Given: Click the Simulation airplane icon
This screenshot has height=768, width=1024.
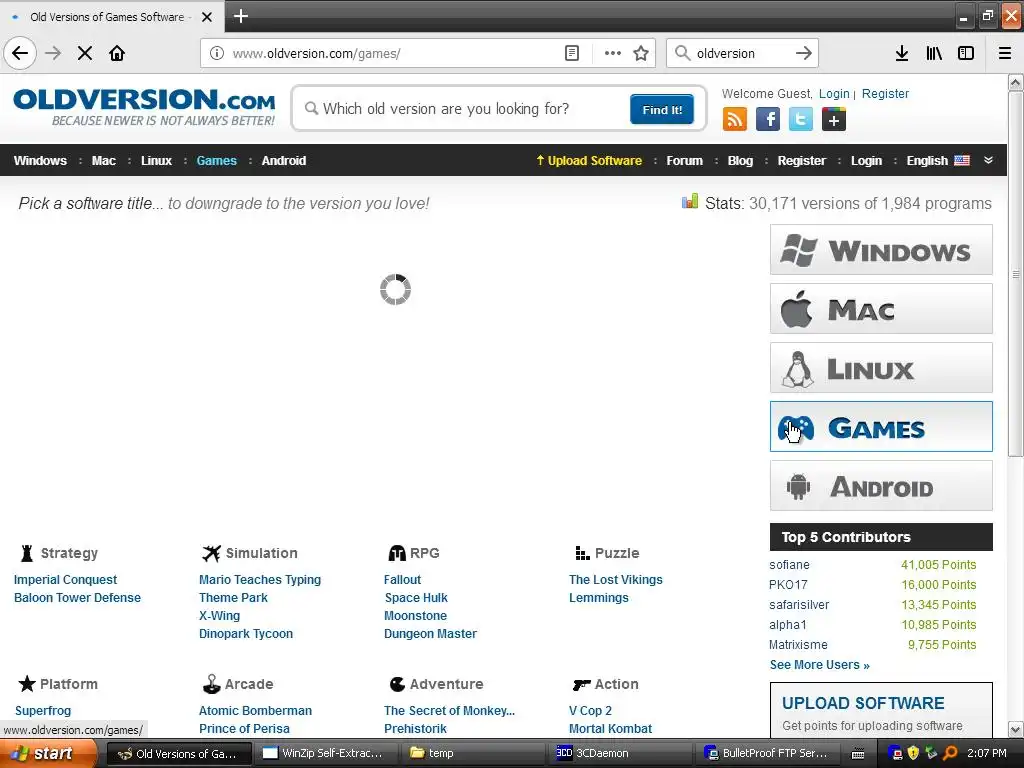Looking at the screenshot, I should [x=211, y=553].
